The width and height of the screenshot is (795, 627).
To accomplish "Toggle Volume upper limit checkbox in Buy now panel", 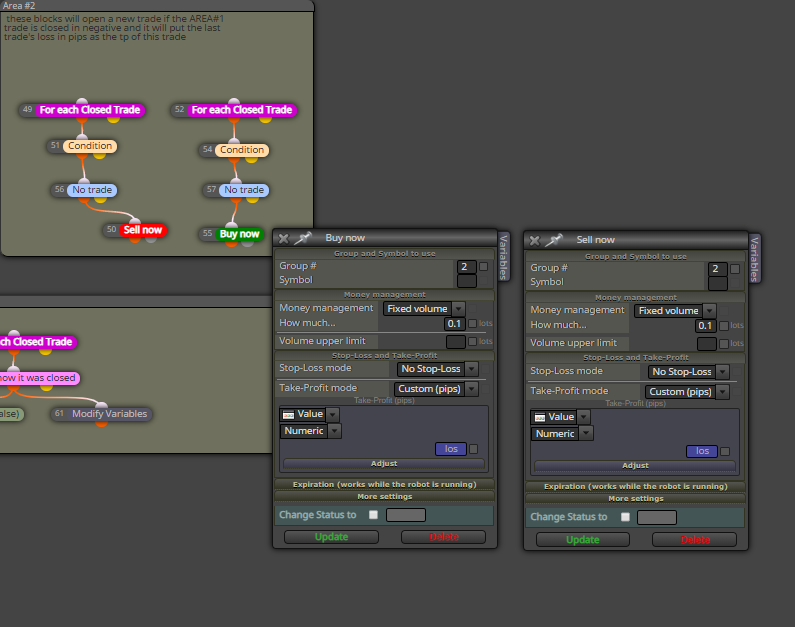I will click(473, 342).
